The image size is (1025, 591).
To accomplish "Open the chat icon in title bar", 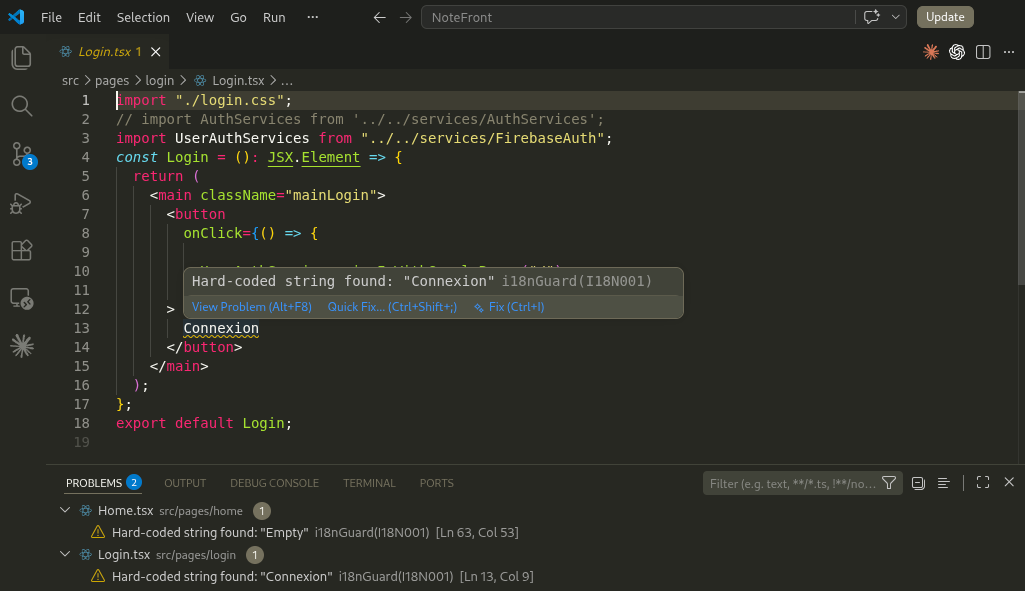I will [871, 17].
